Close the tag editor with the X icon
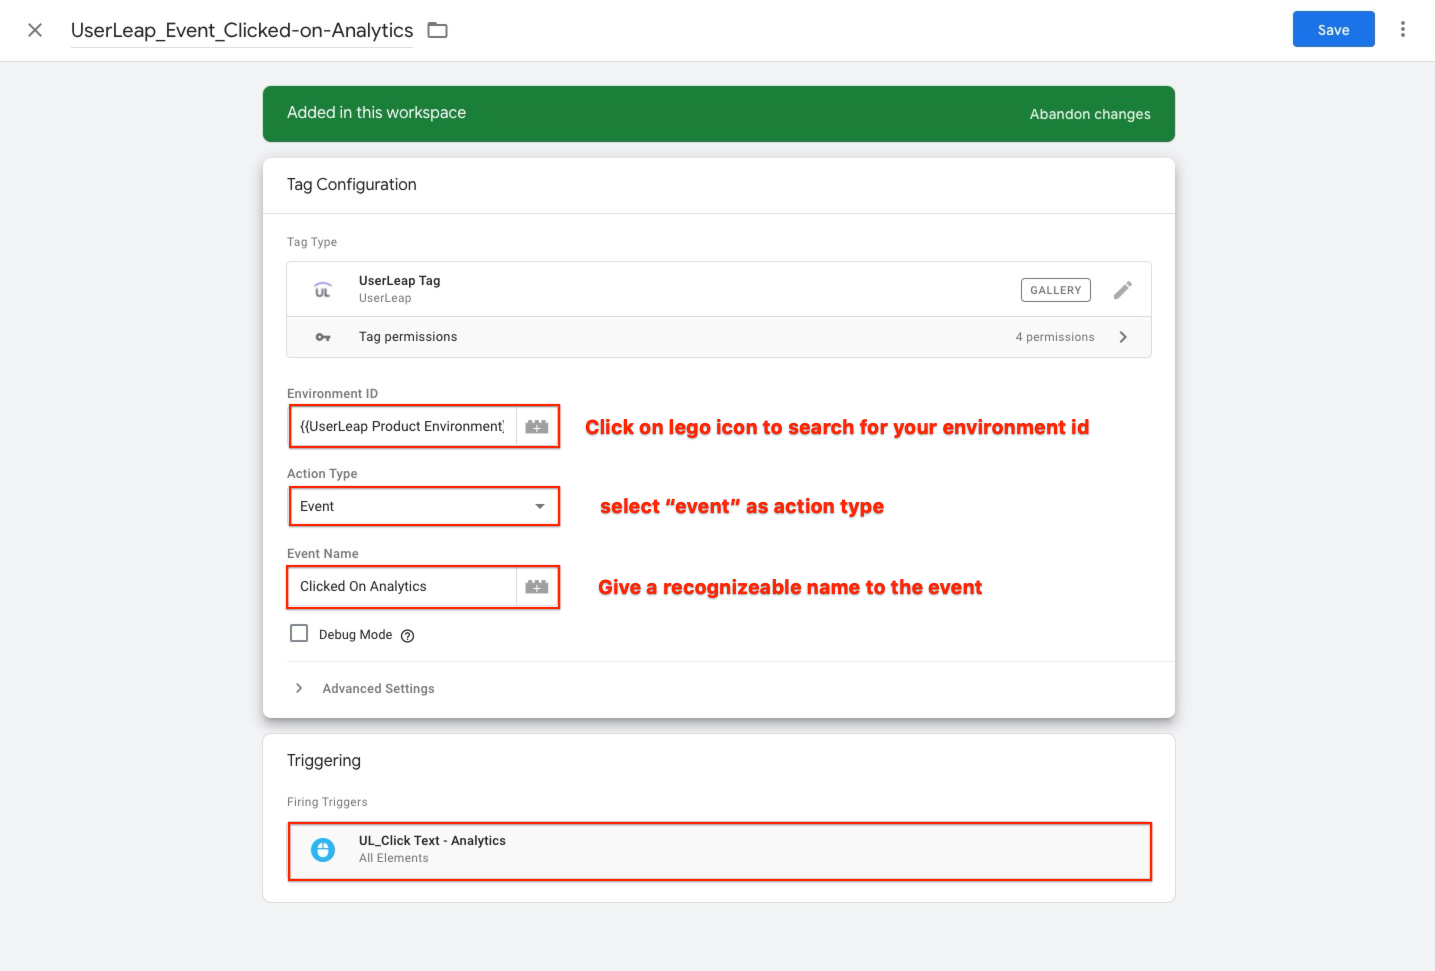 pos(35,30)
